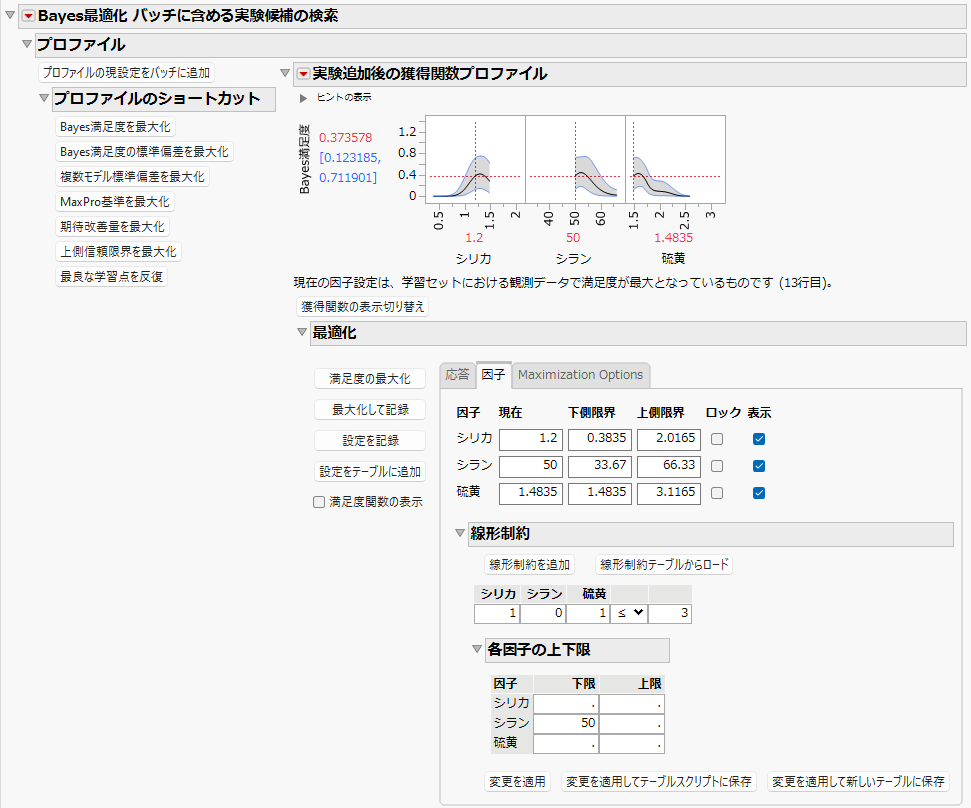Toggle lock checkbox for シリカ
The width and height of the screenshot is (971, 808).
[x=717, y=439]
